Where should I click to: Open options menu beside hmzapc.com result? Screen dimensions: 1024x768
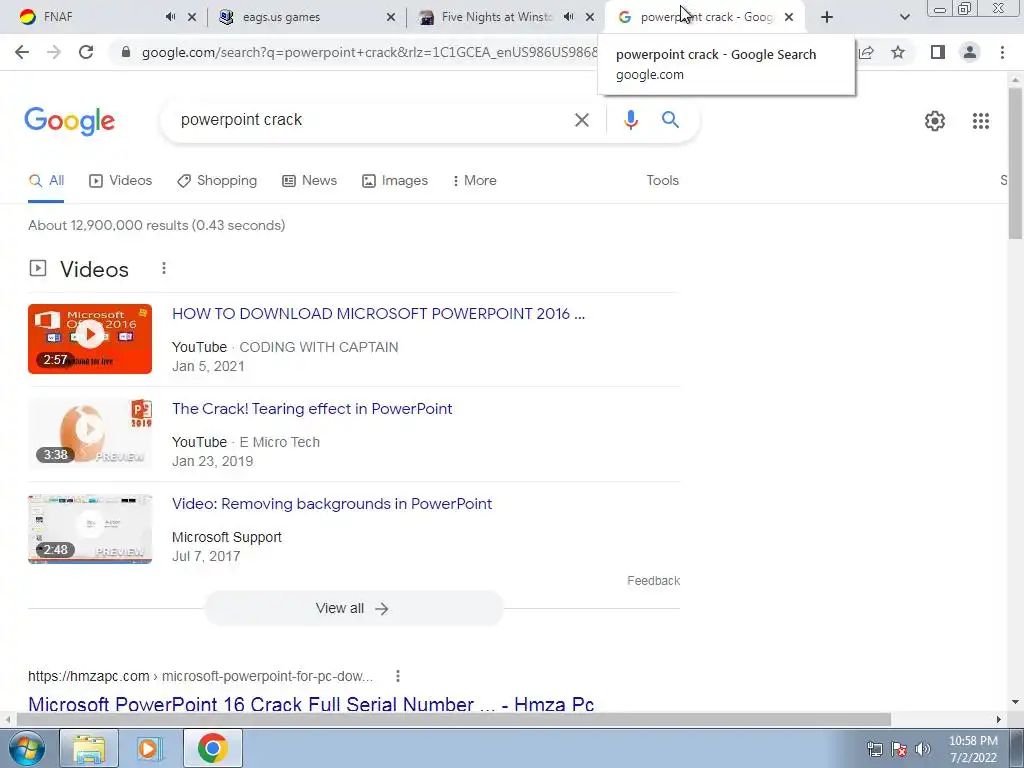coord(398,677)
